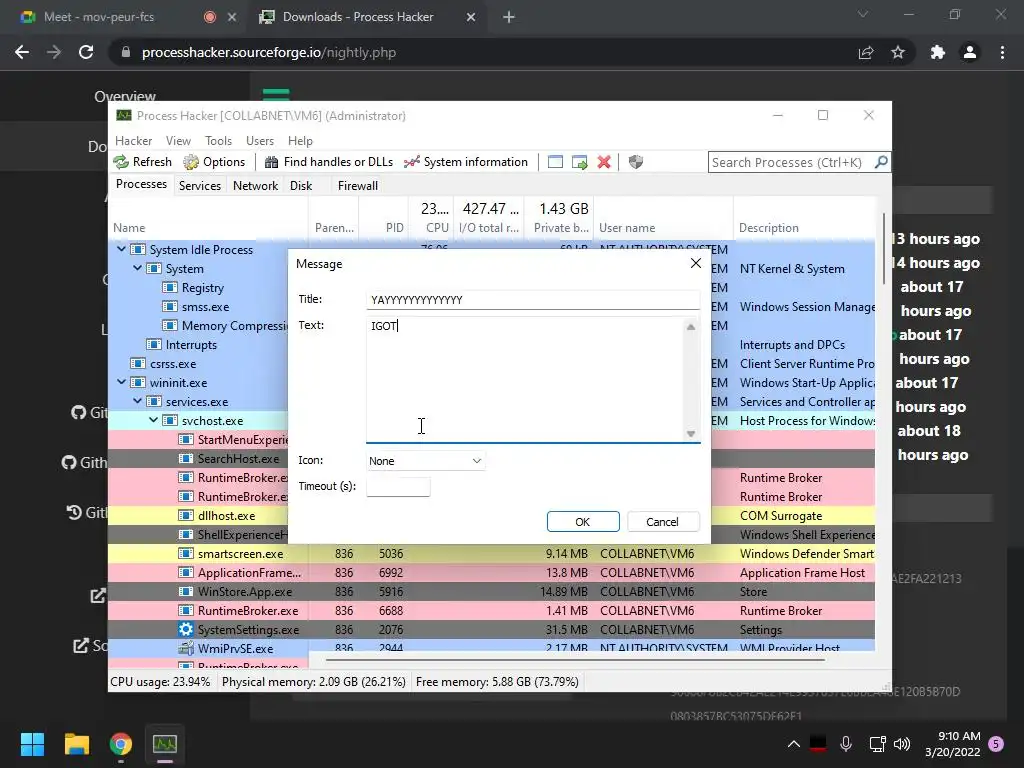Switch to the Firewall tab

coord(358,185)
